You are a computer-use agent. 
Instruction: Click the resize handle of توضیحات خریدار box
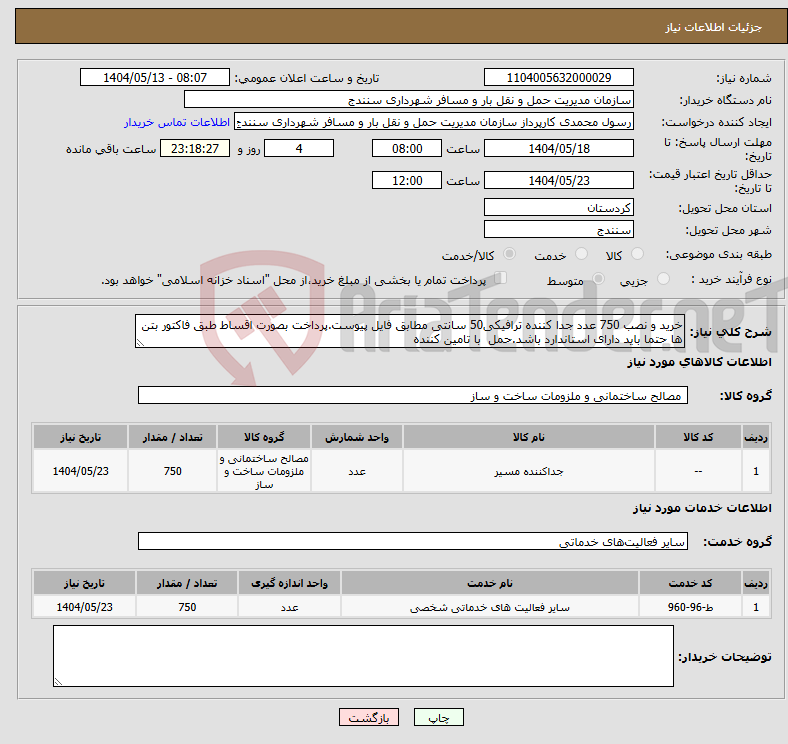point(58,682)
